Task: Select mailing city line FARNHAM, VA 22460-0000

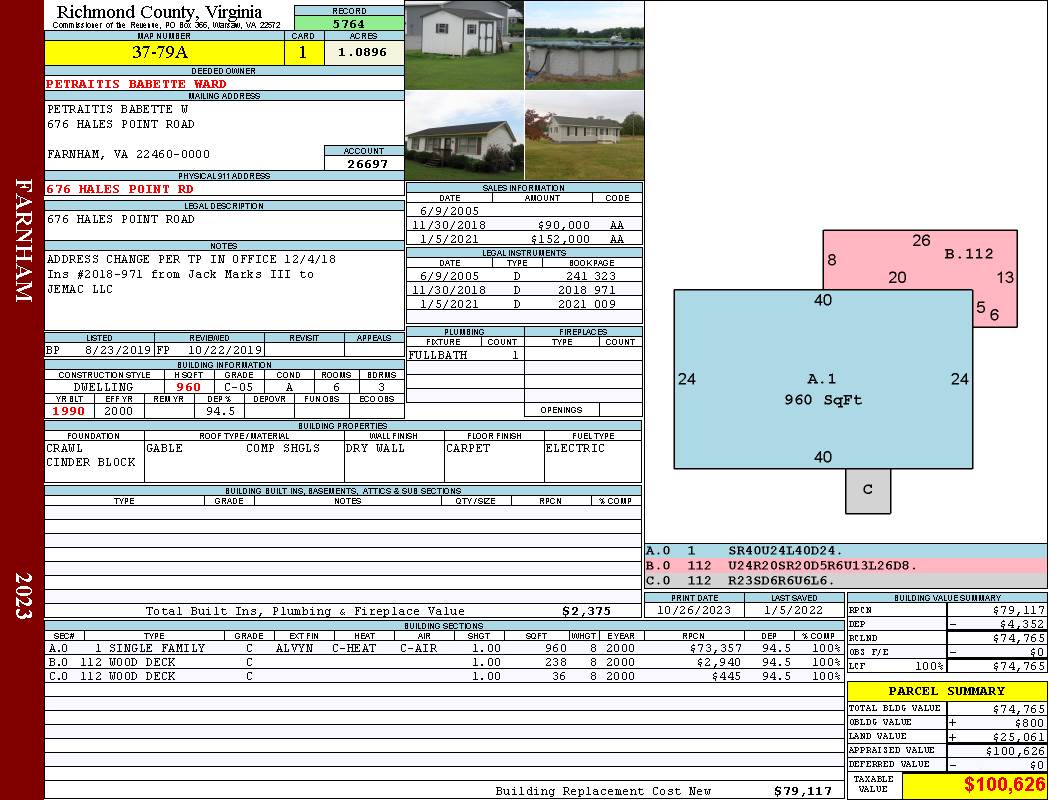Action: coord(128,154)
